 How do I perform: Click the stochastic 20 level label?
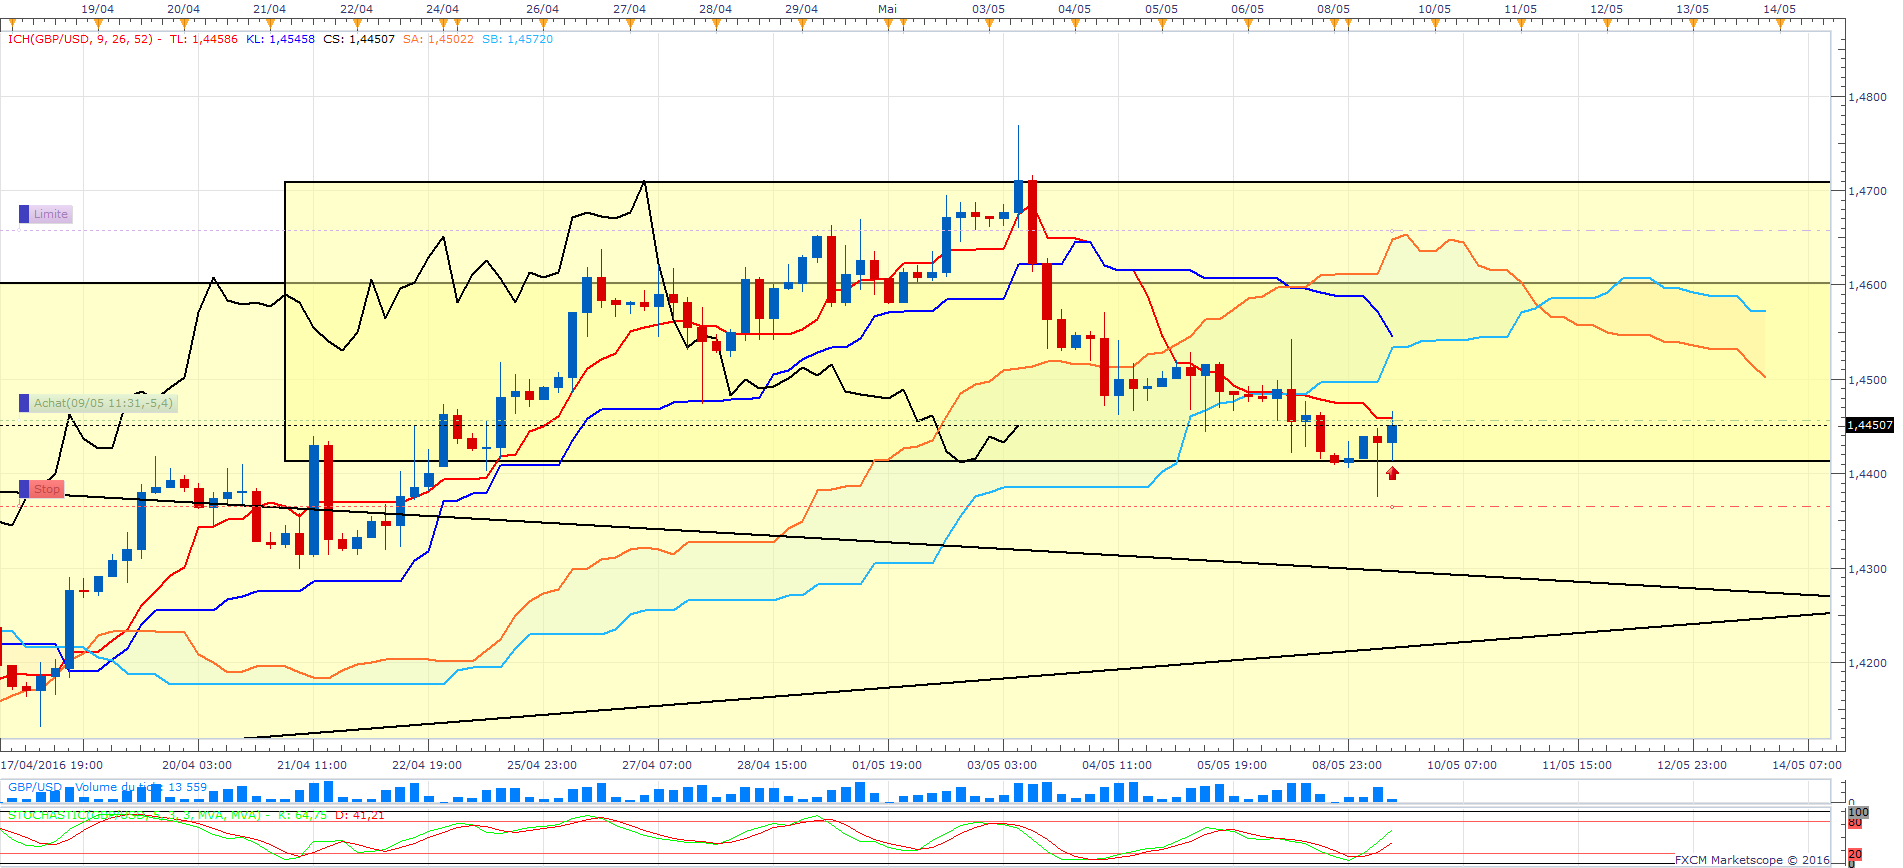[x=1855, y=854]
